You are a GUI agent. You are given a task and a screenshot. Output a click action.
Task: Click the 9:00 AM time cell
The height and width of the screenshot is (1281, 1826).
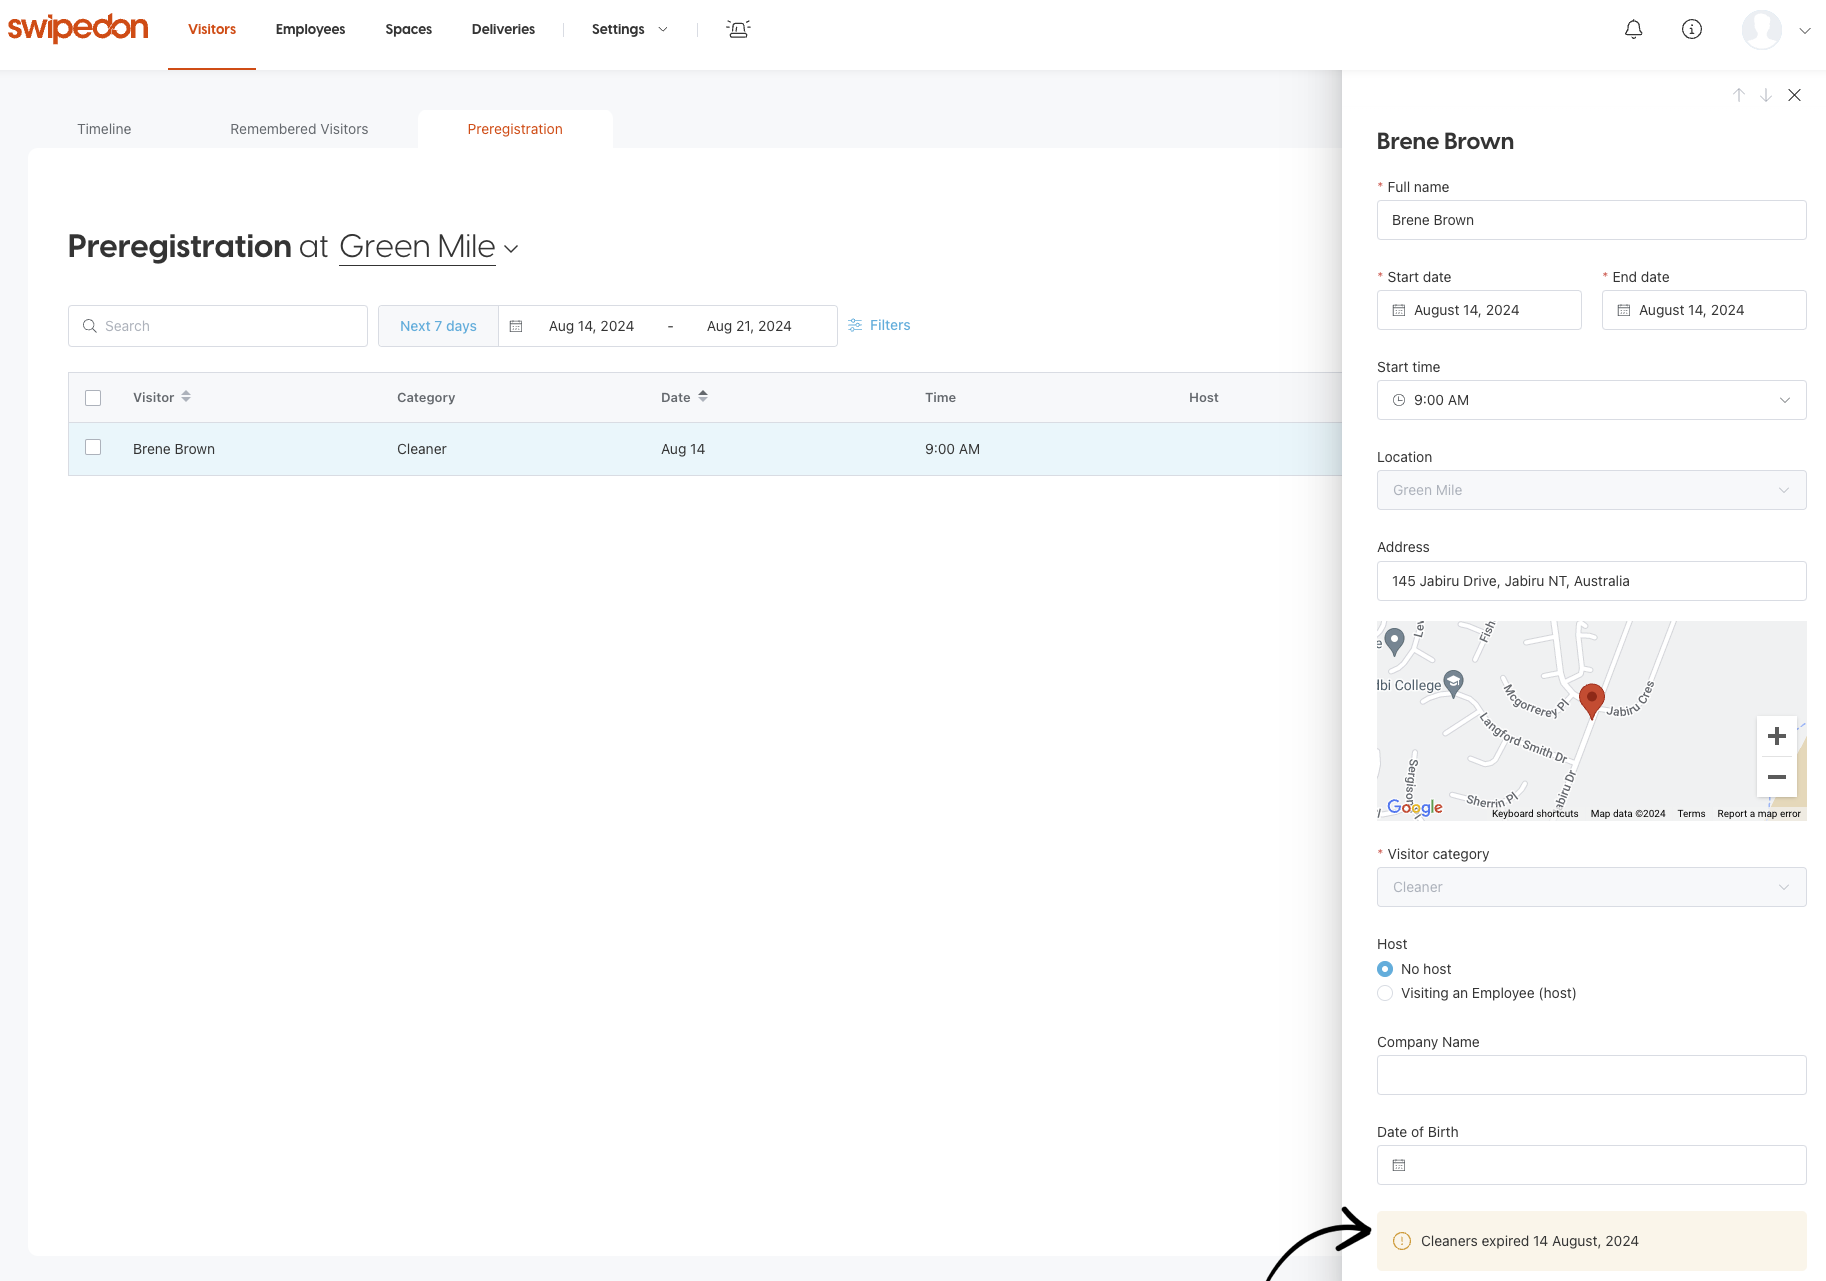(x=952, y=449)
